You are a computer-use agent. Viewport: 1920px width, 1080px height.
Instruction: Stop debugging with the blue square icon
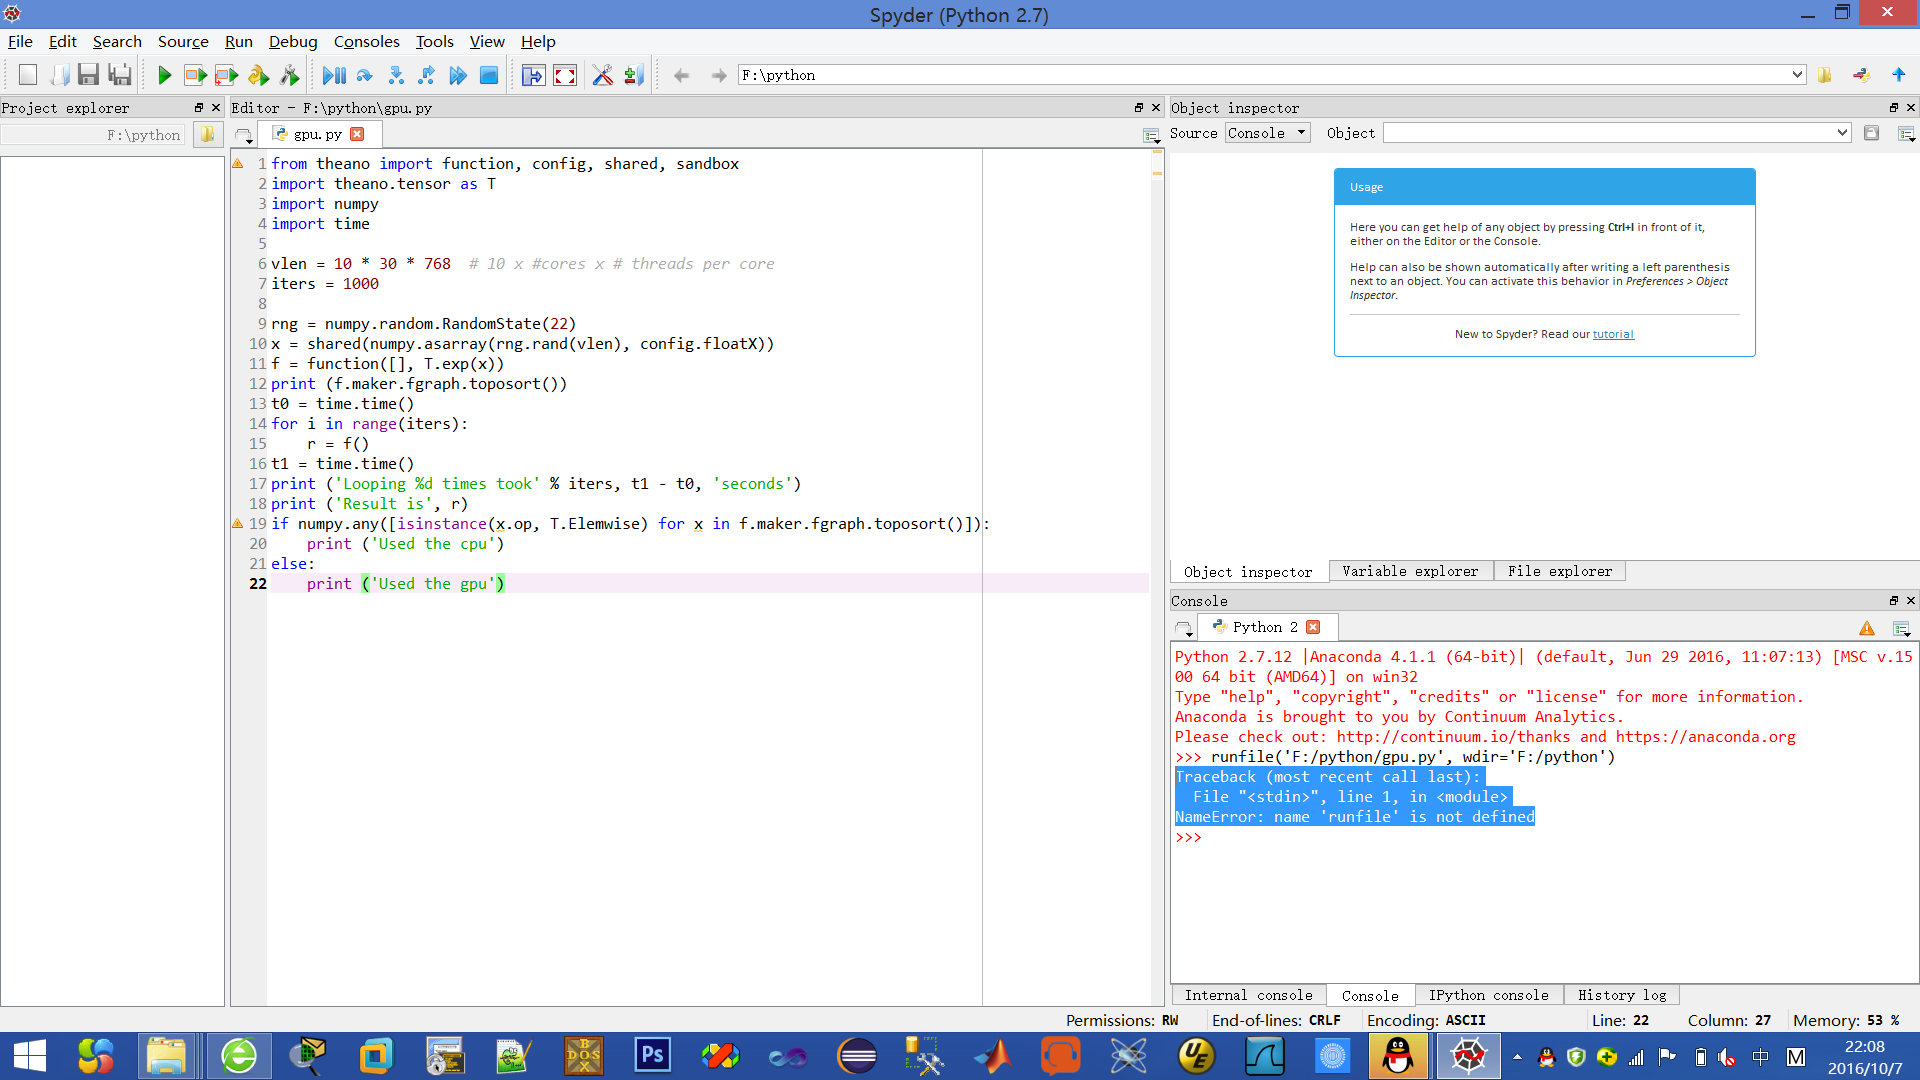click(489, 75)
